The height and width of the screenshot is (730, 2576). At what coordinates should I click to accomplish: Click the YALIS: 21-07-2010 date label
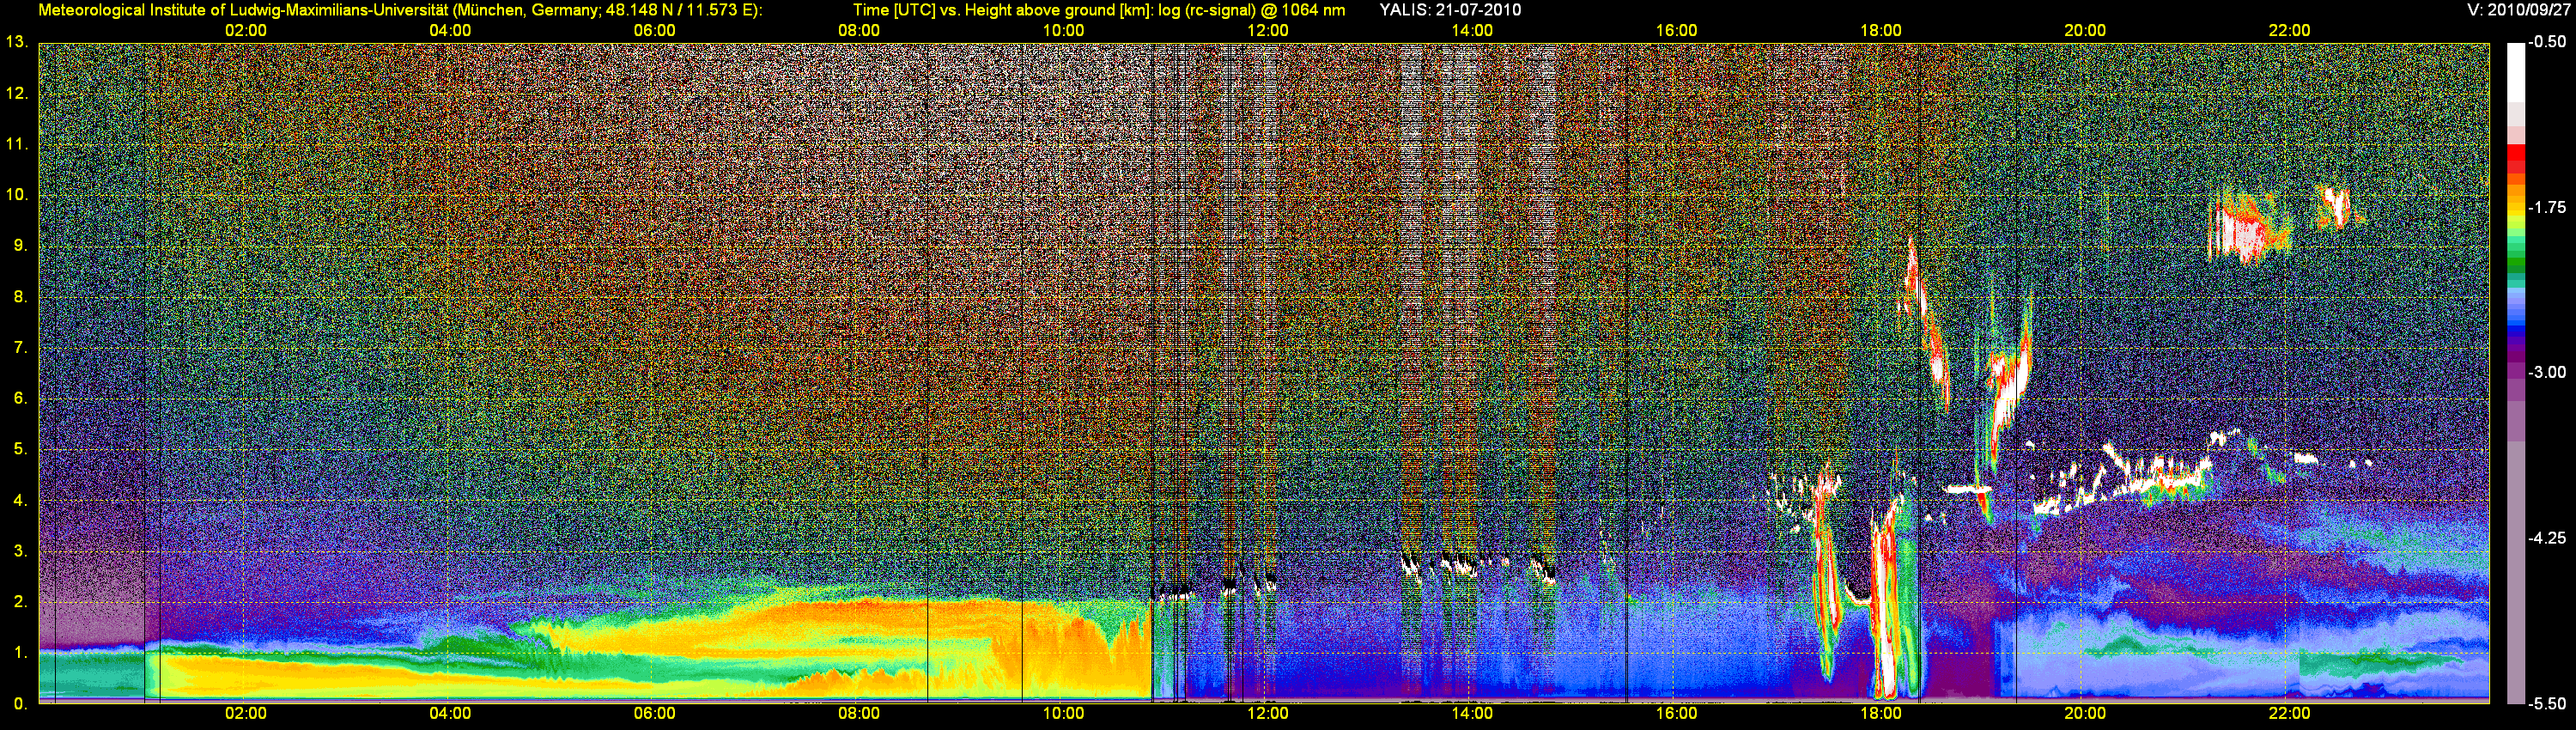coord(1449,10)
